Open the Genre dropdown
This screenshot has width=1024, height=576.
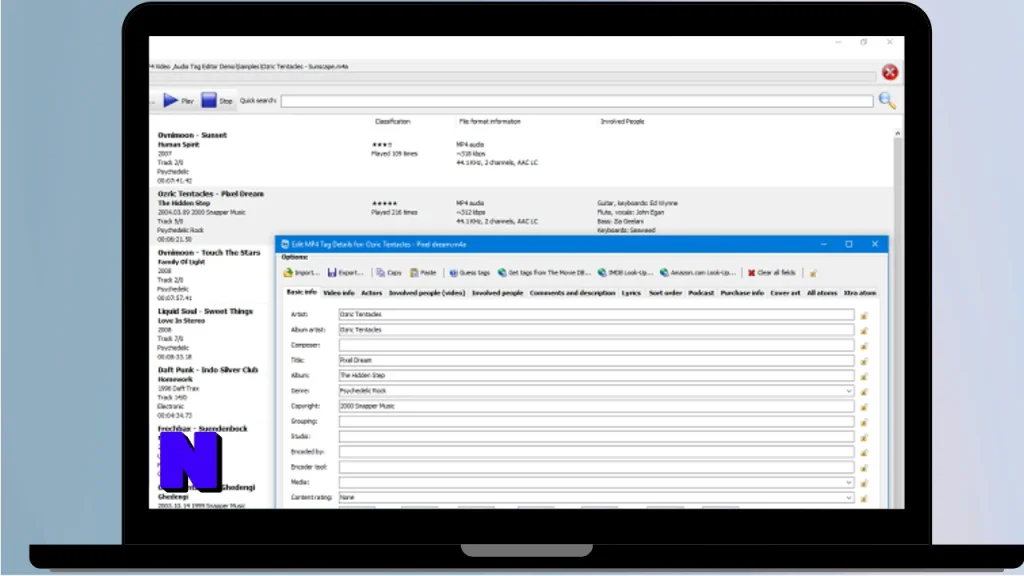[x=848, y=391]
